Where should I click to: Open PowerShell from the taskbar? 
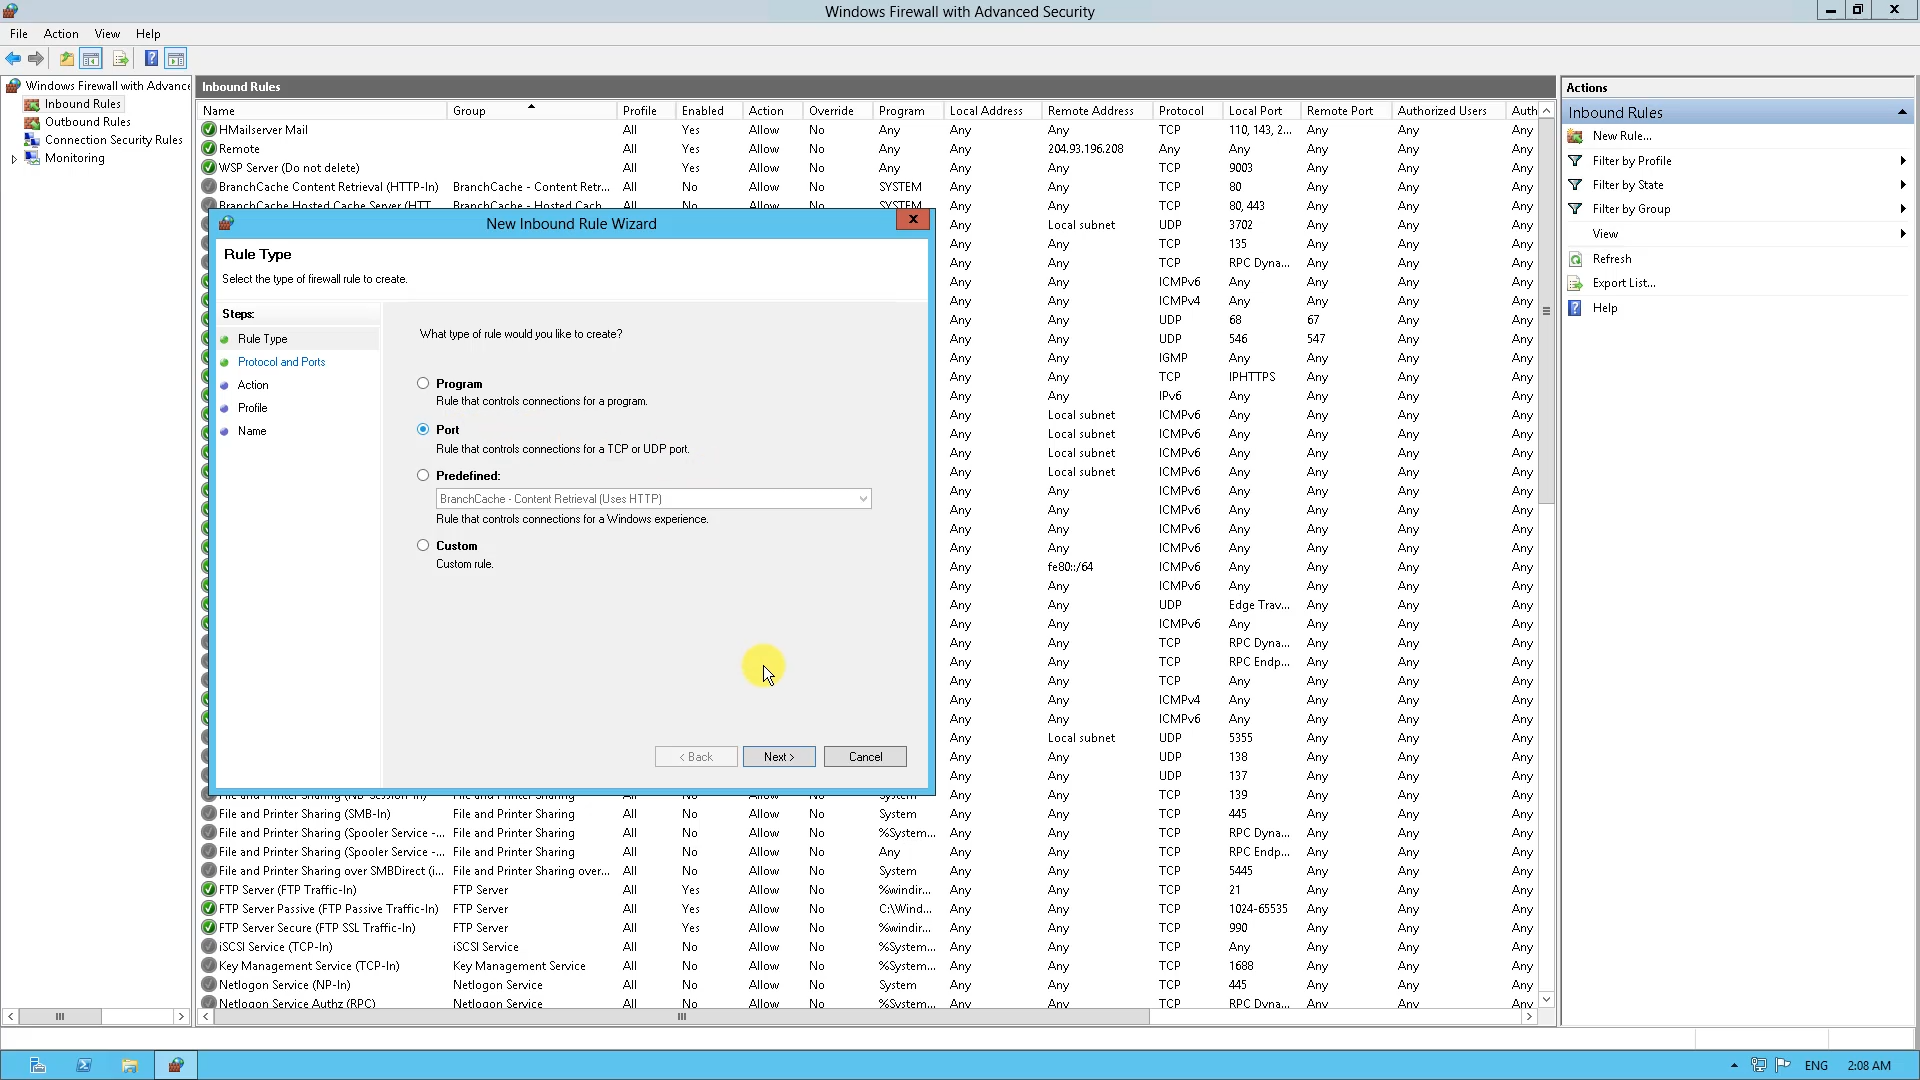click(x=84, y=1066)
